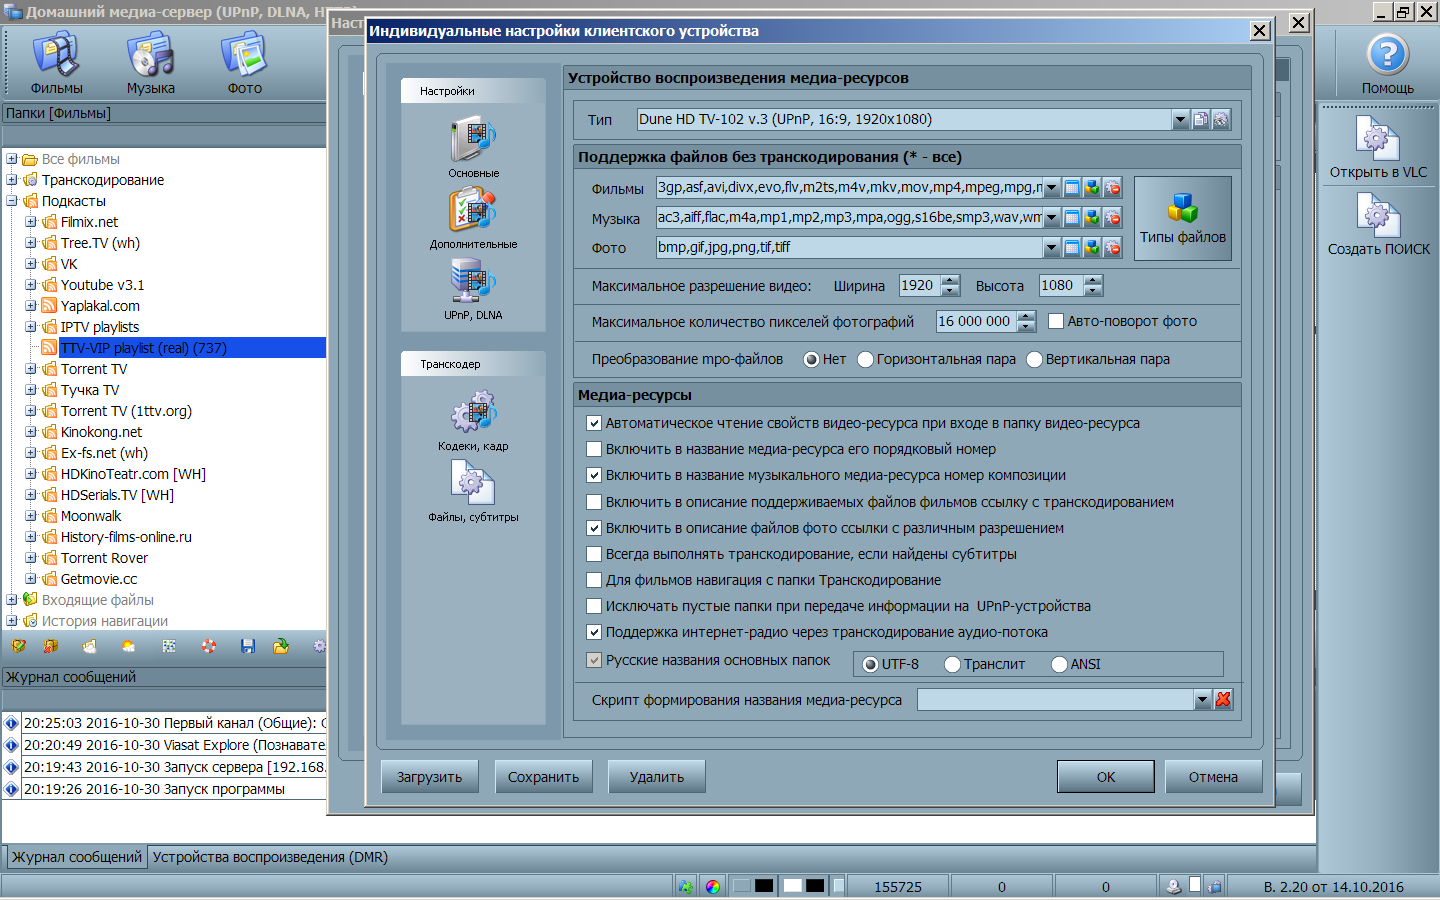
Task: Click red X next to script dropdown
Action: pos(1223,700)
